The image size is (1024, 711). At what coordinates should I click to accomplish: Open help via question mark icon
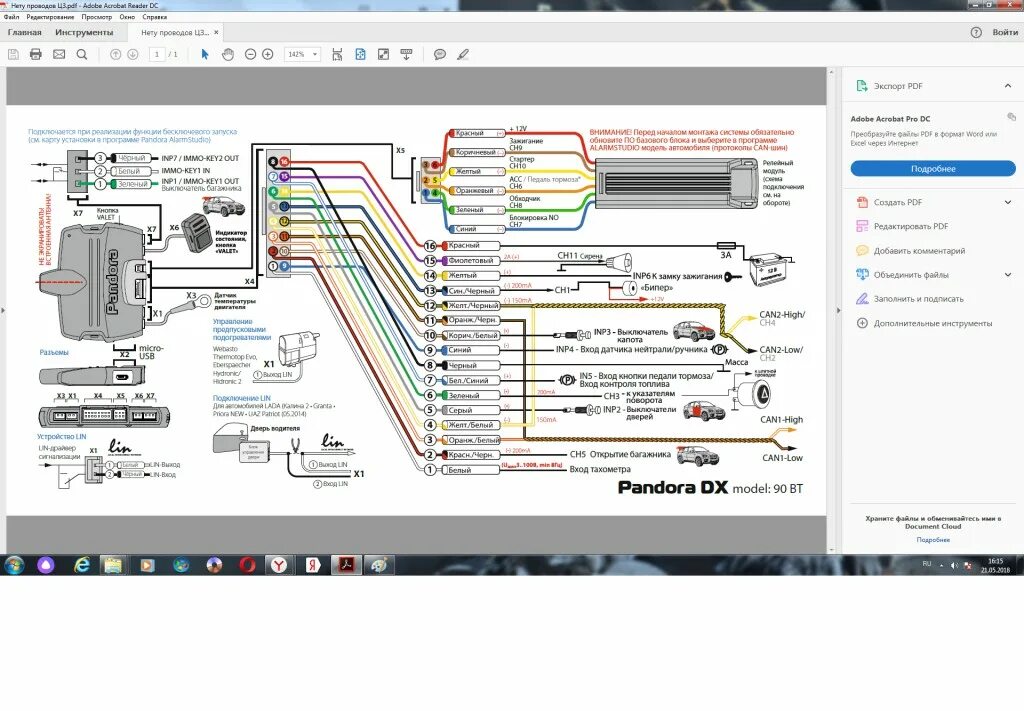(976, 32)
